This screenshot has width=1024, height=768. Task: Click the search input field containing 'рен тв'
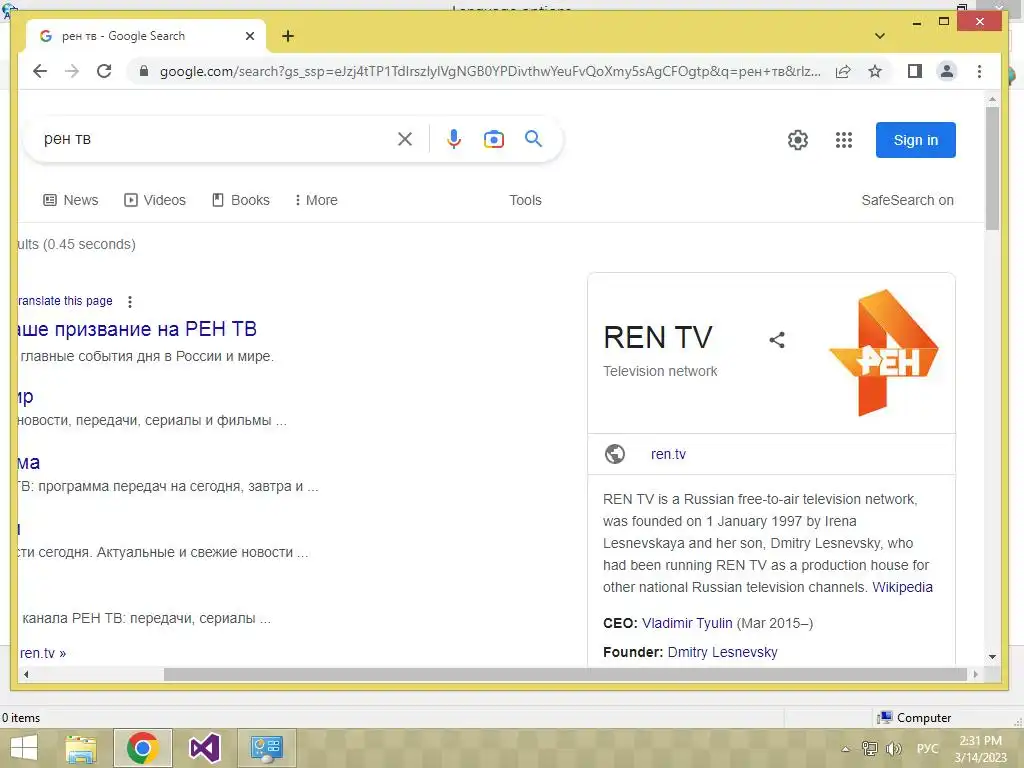point(216,139)
